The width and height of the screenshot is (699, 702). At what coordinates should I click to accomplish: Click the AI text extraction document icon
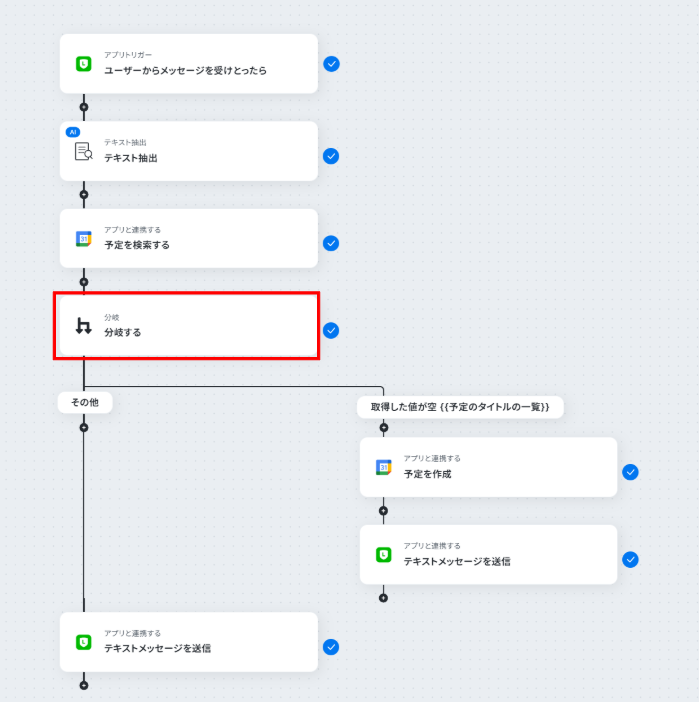83,151
